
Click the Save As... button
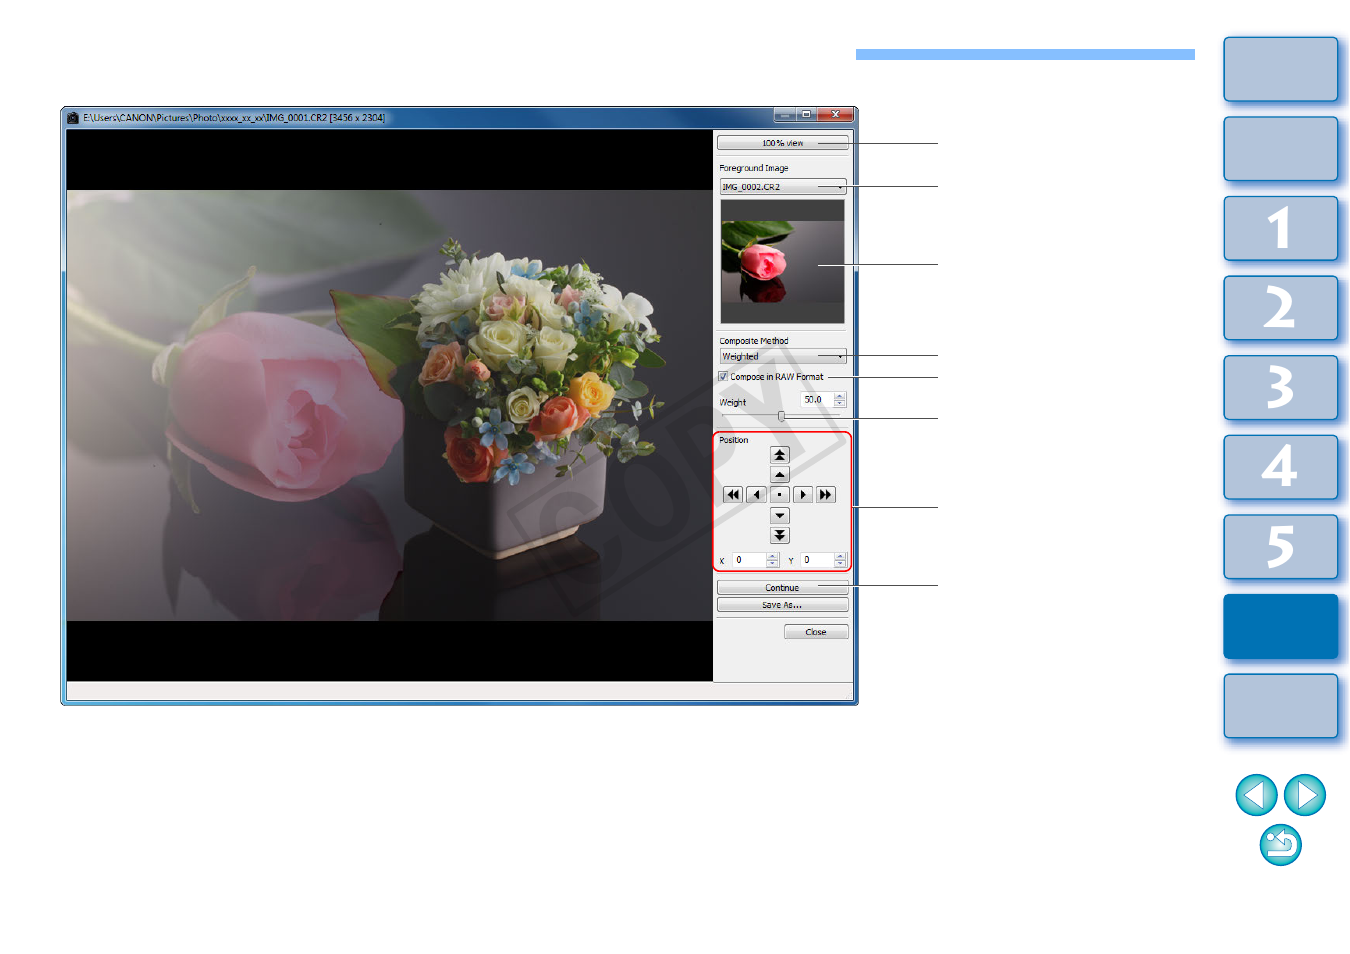coord(782,605)
